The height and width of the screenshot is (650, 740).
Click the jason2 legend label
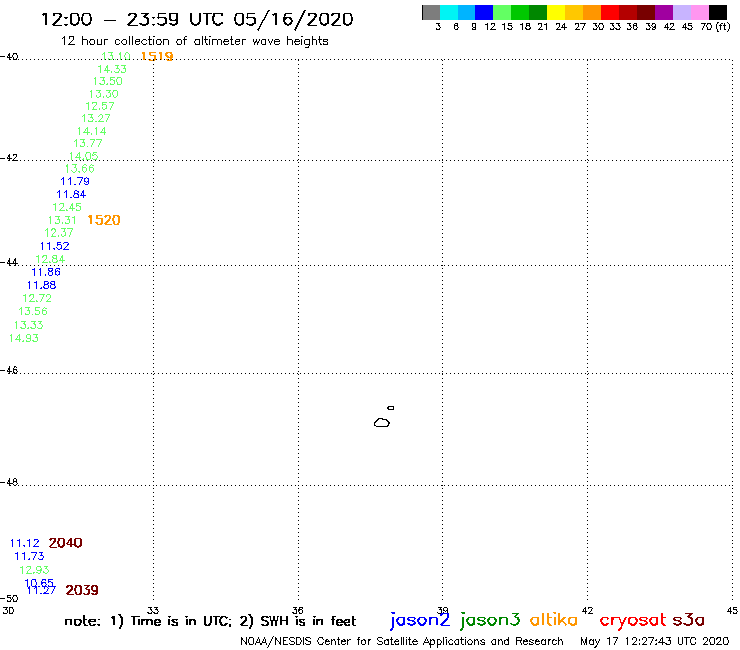[x=420, y=620]
